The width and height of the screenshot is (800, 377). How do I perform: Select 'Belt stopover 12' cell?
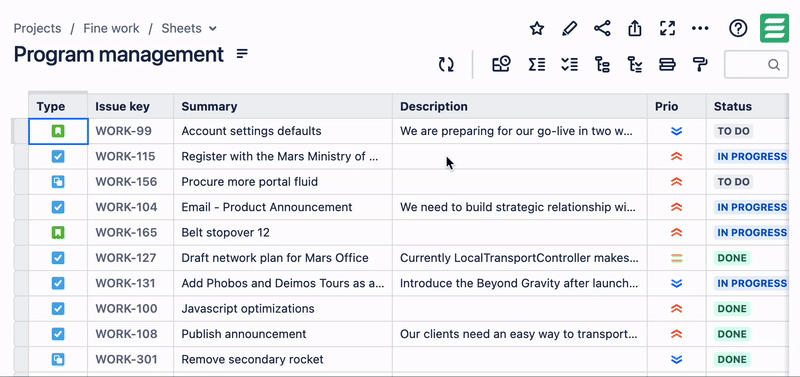point(283,233)
